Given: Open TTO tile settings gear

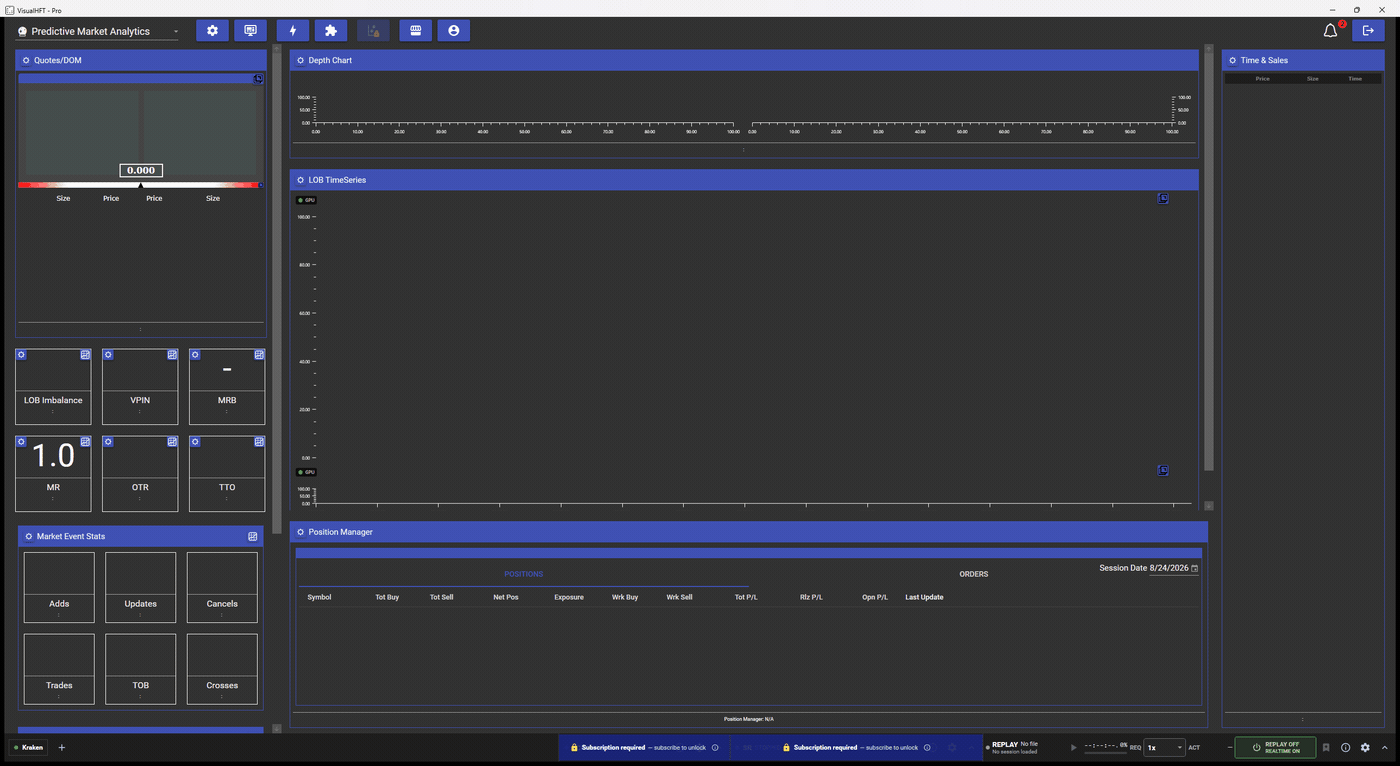Looking at the screenshot, I should [195, 441].
